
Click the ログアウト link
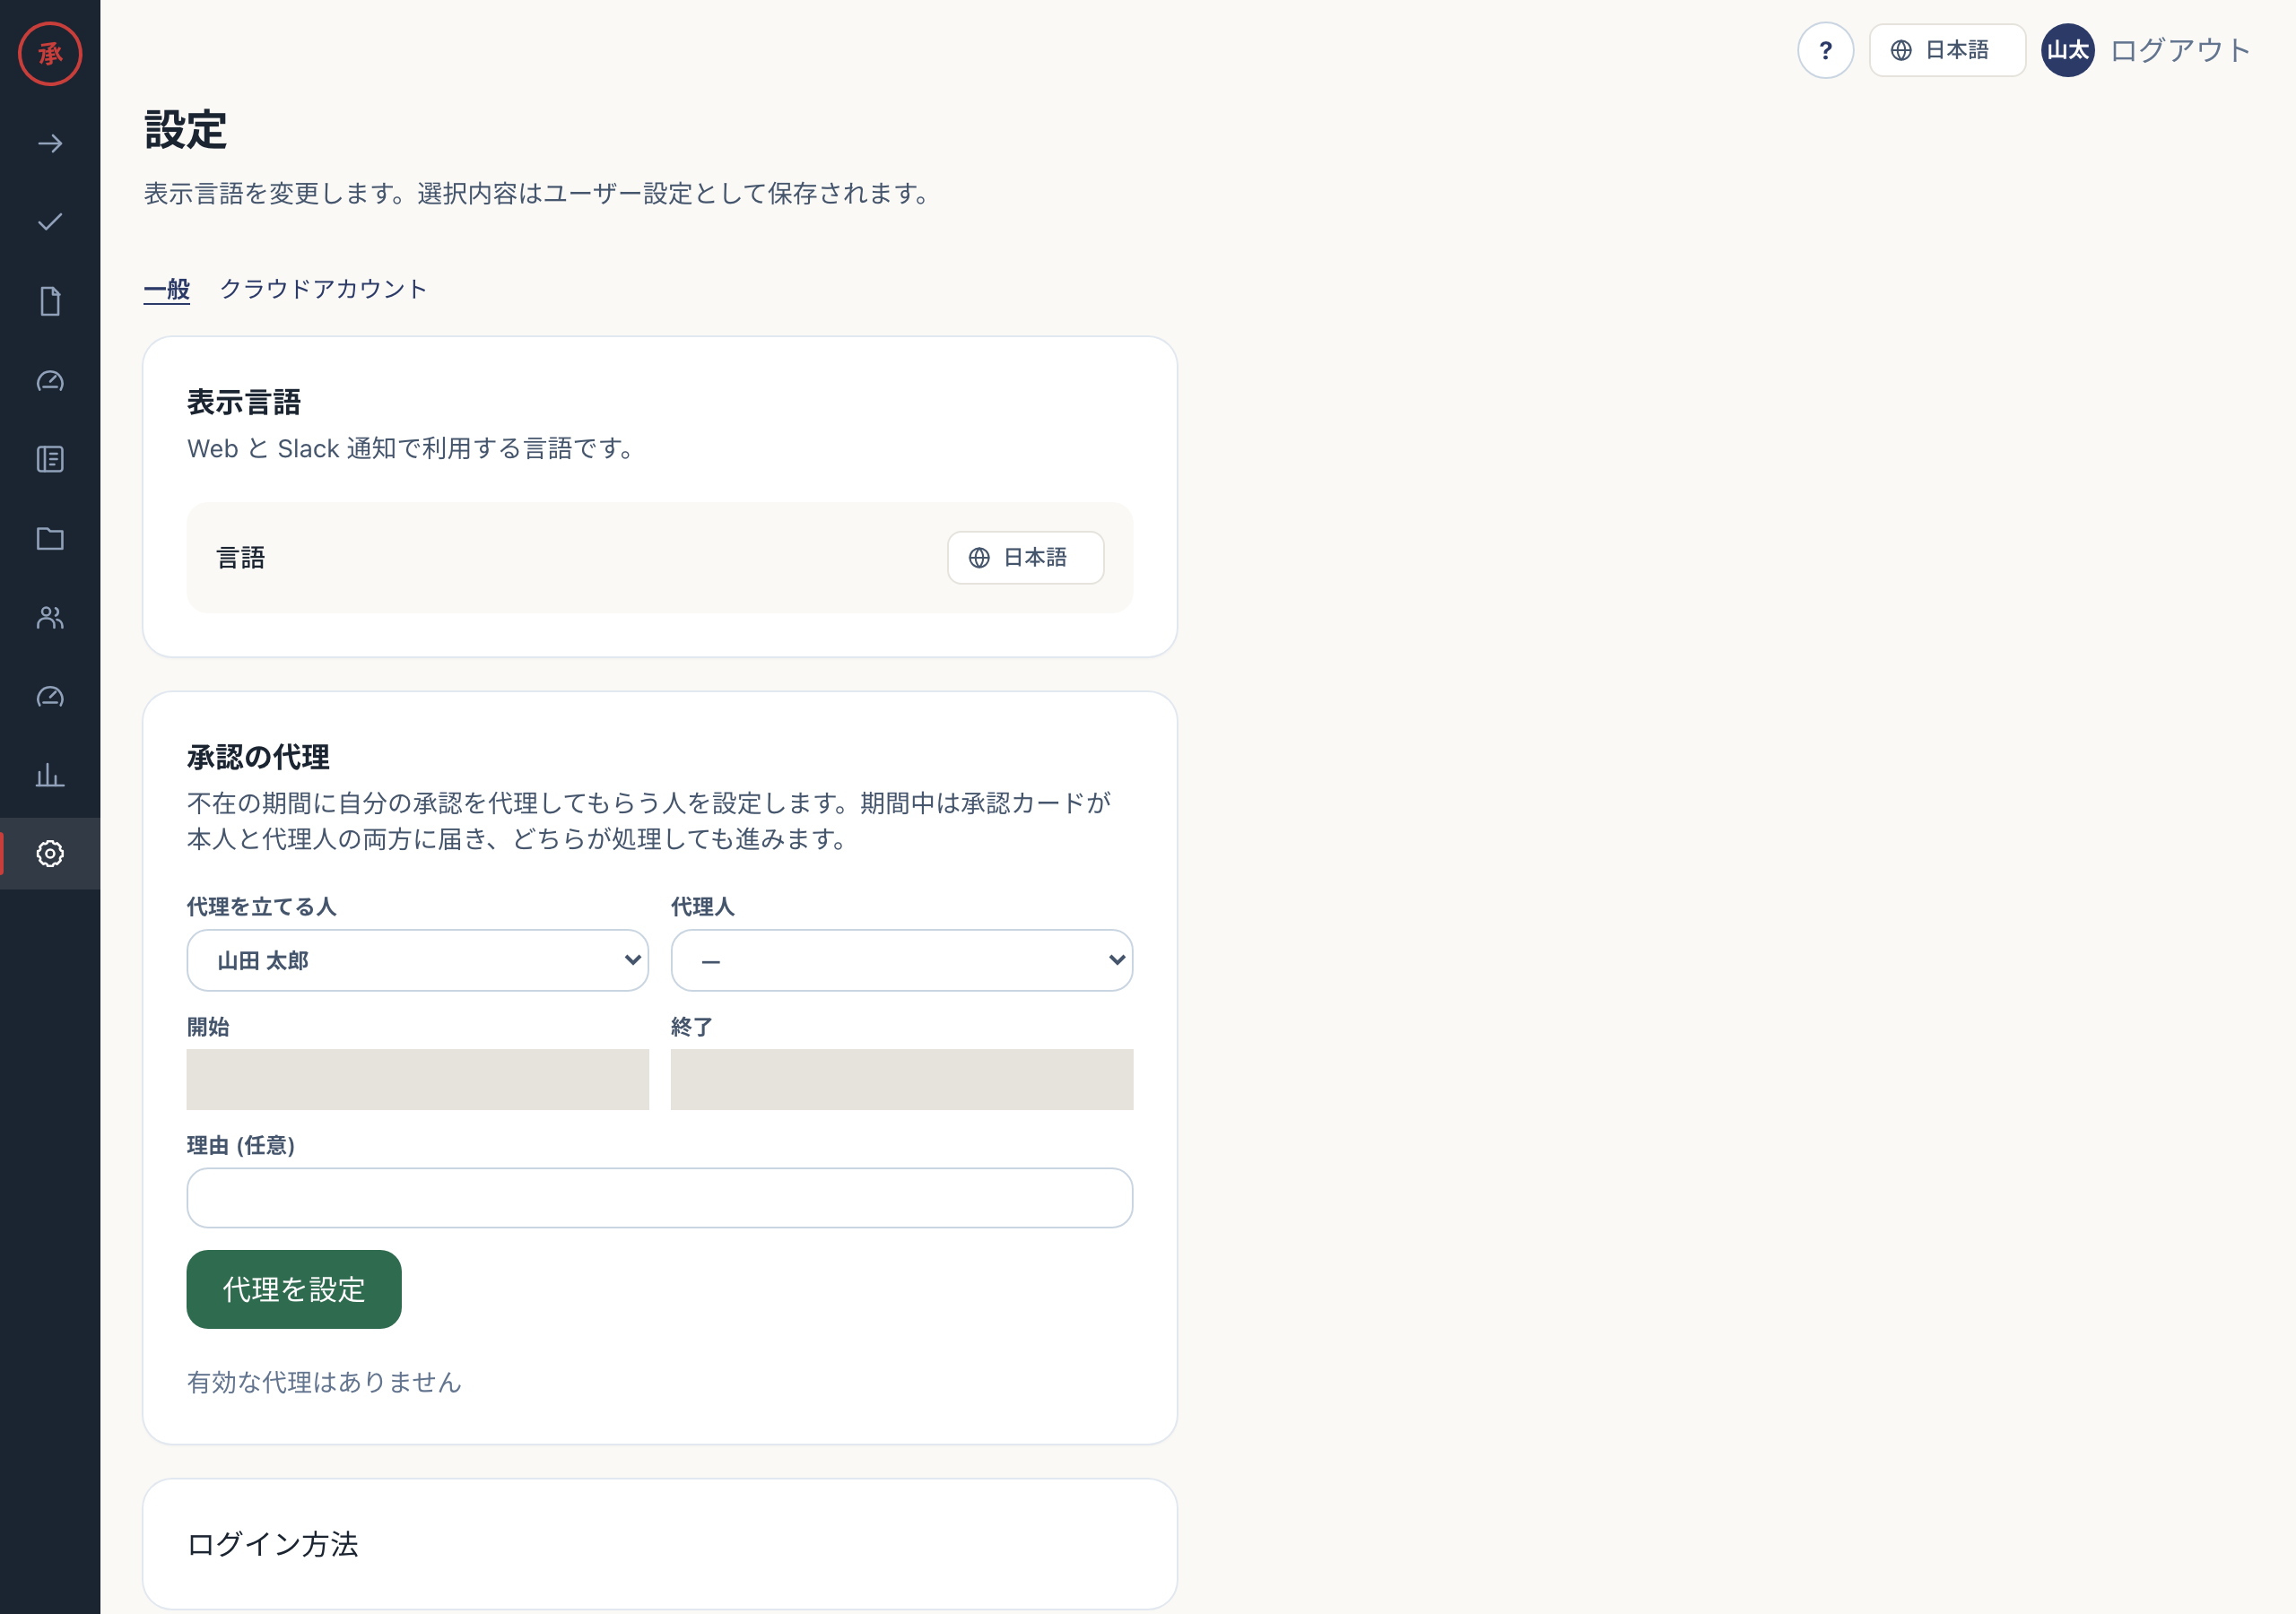click(x=2180, y=50)
